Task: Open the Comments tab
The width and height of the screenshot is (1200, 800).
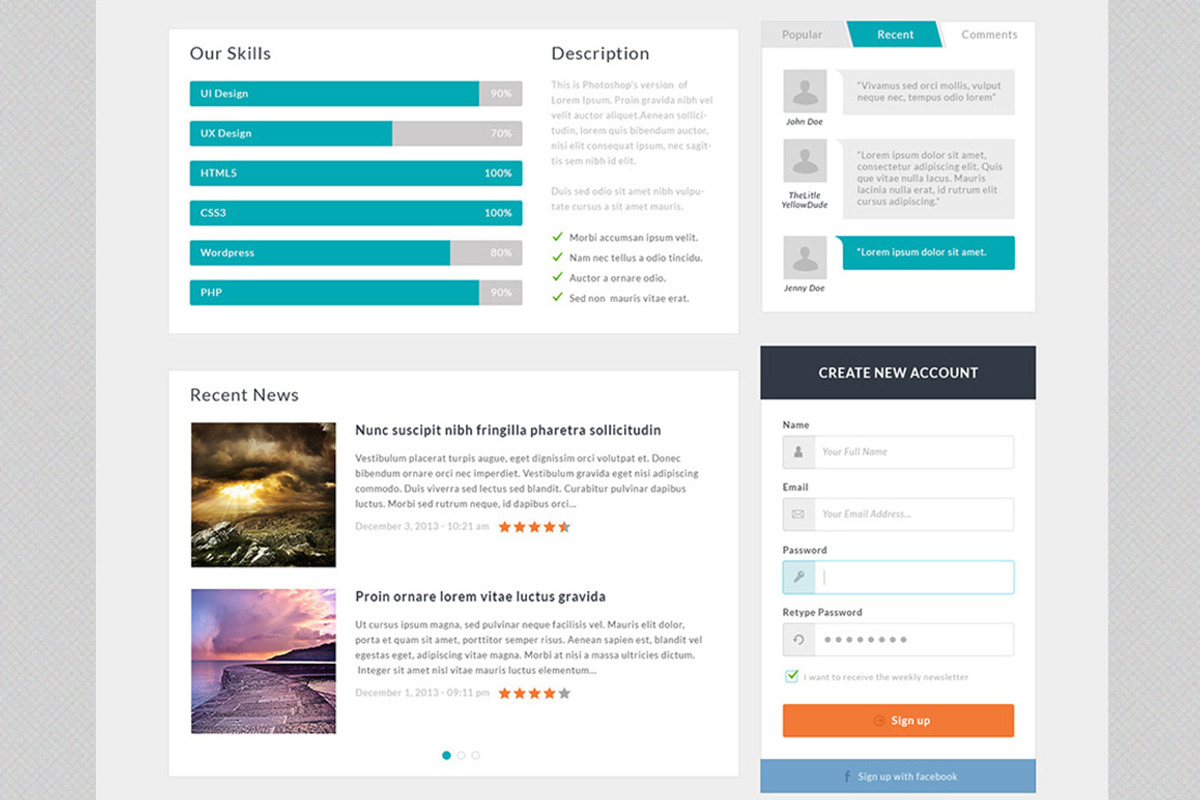Action: pyautogui.click(x=989, y=34)
